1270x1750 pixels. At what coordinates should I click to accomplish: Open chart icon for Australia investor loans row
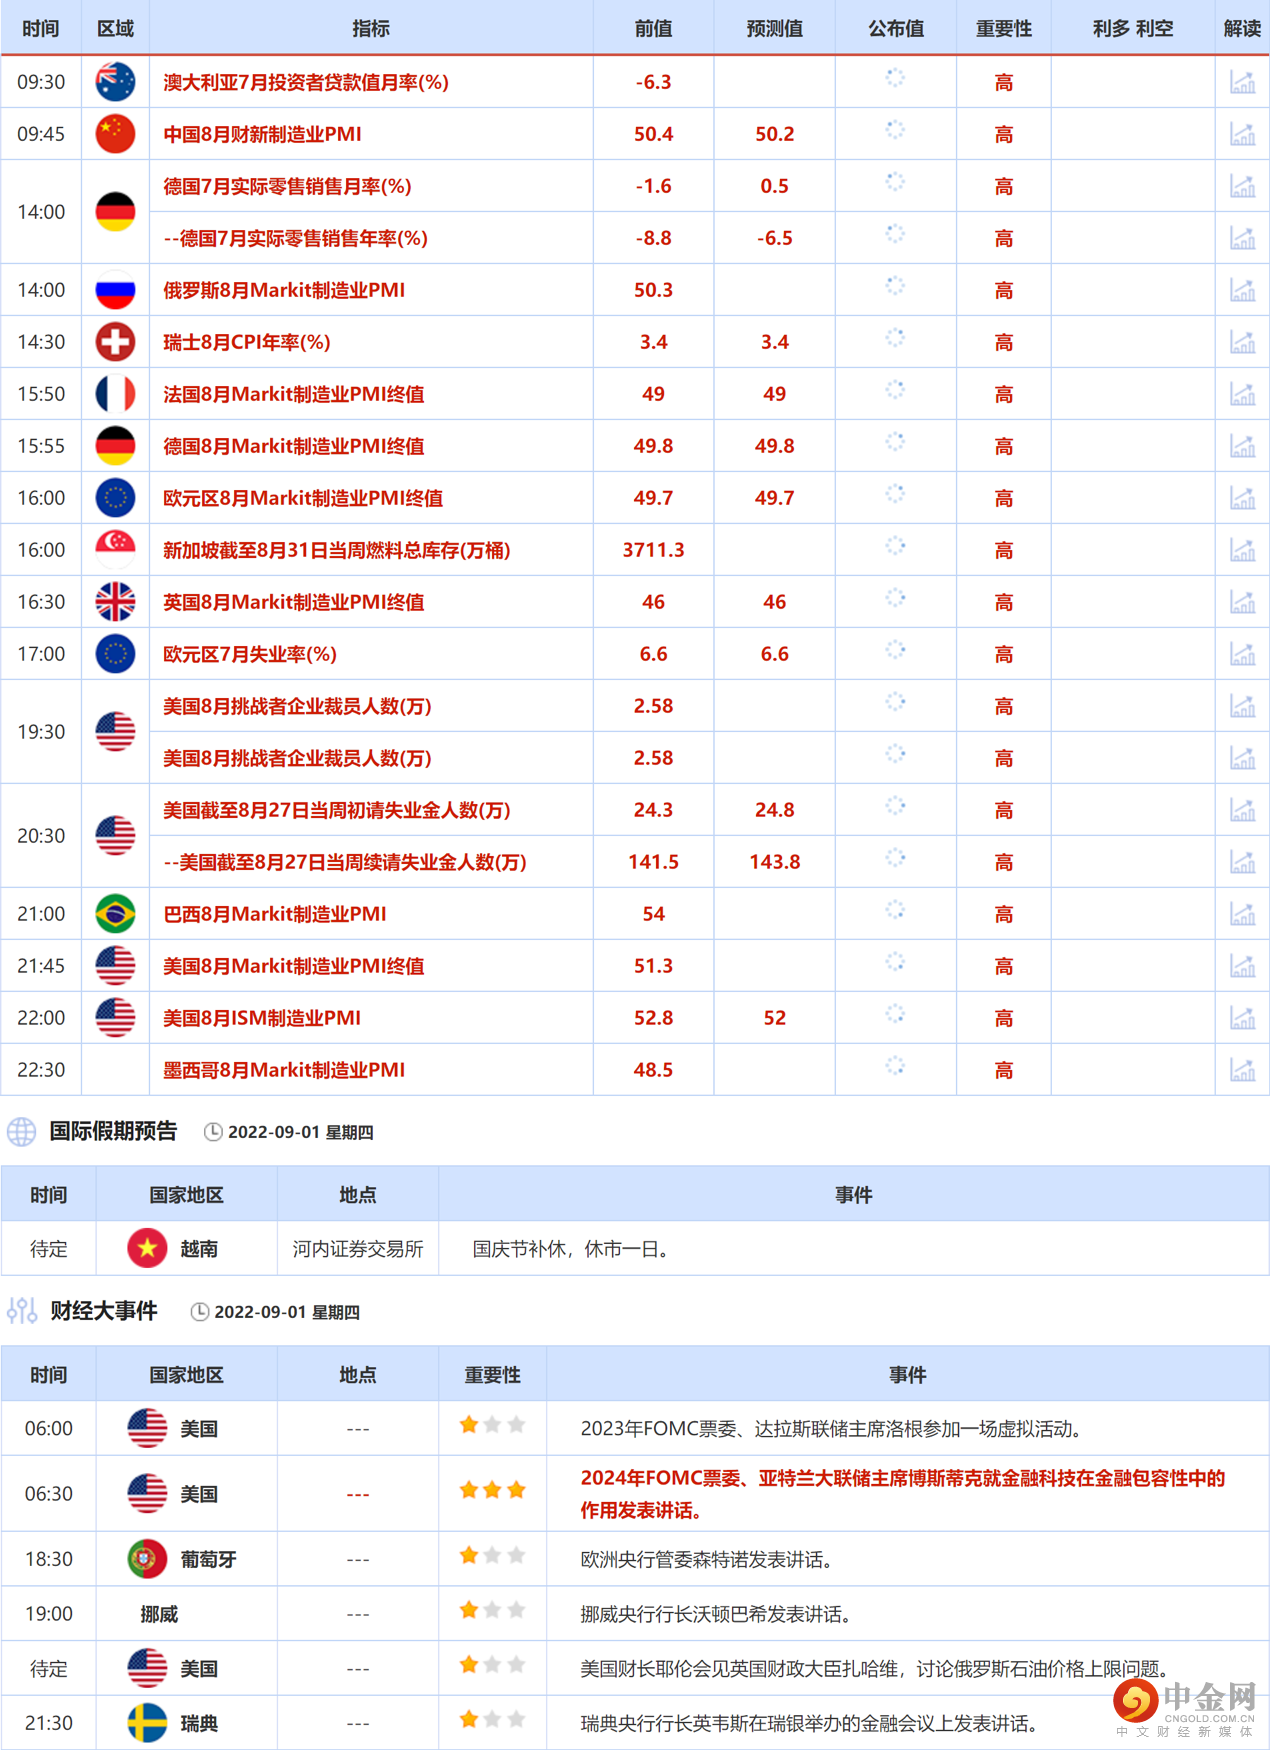pyautogui.click(x=1242, y=82)
